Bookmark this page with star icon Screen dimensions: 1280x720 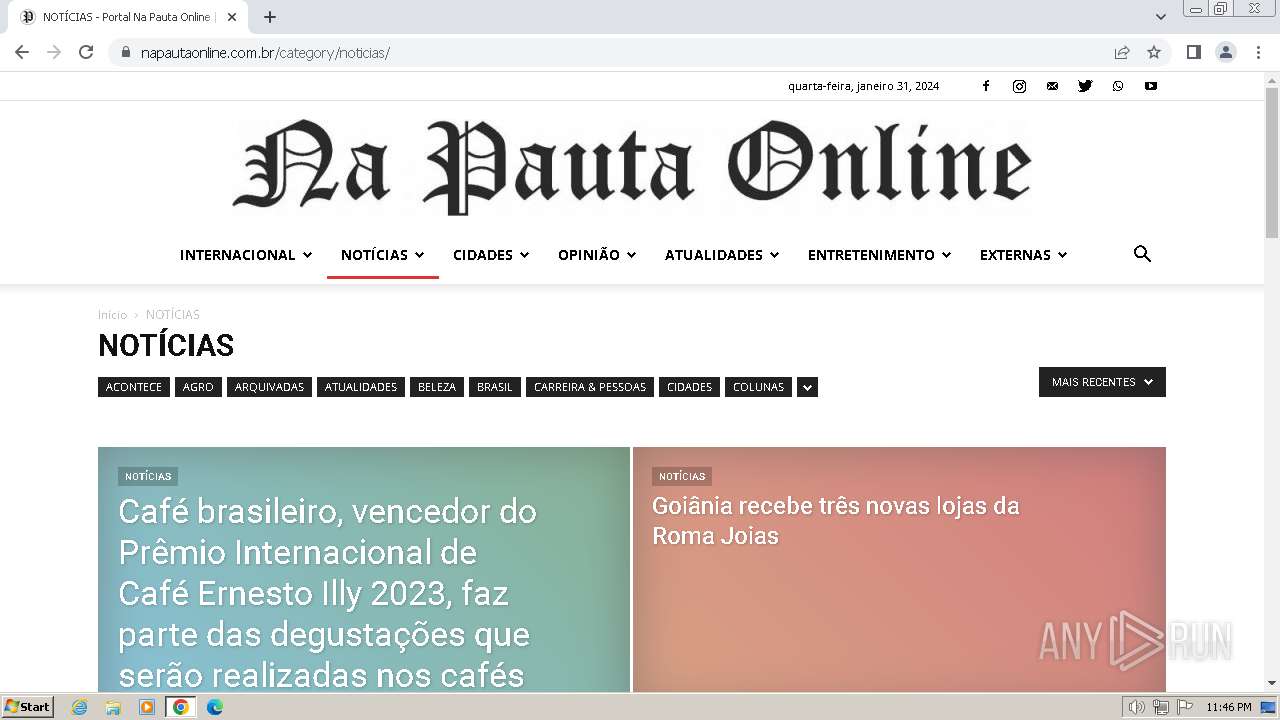click(1154, 52)
